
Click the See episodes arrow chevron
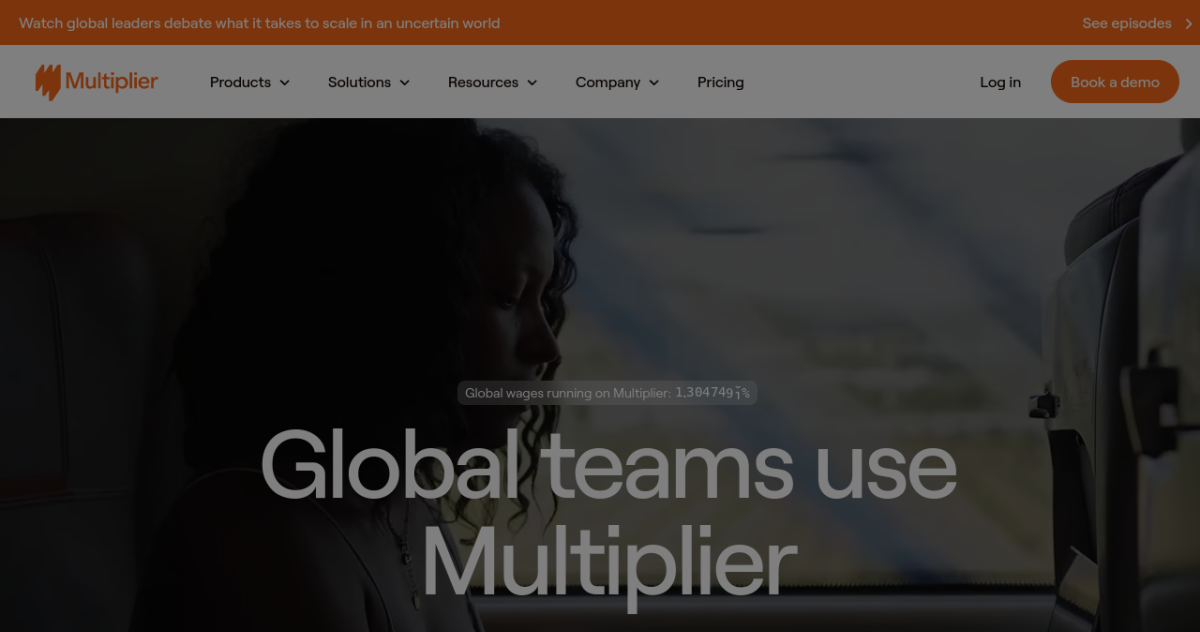pos(1188,23)
